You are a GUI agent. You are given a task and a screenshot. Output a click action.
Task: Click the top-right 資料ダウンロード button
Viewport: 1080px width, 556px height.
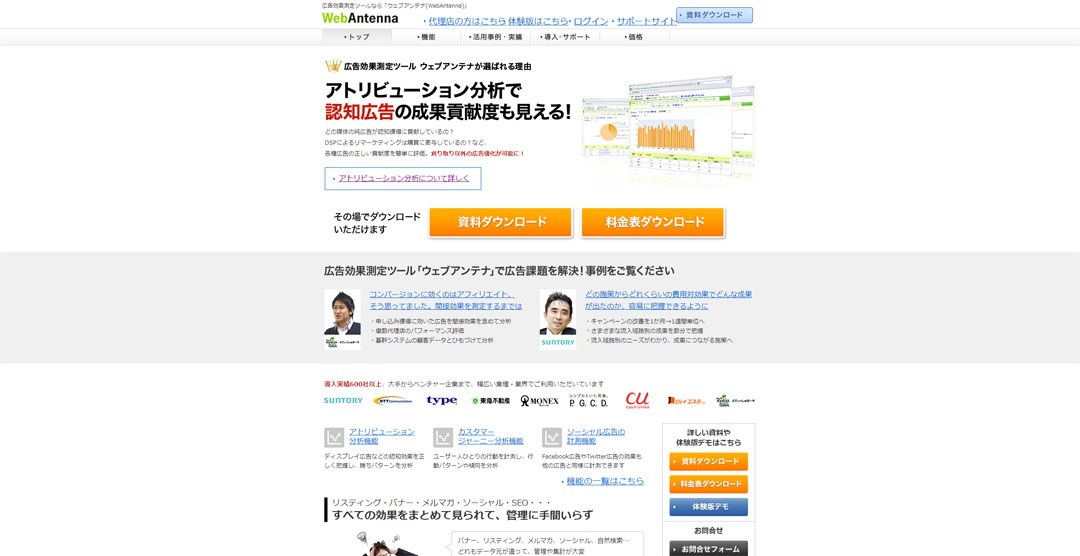click(714, 14)
